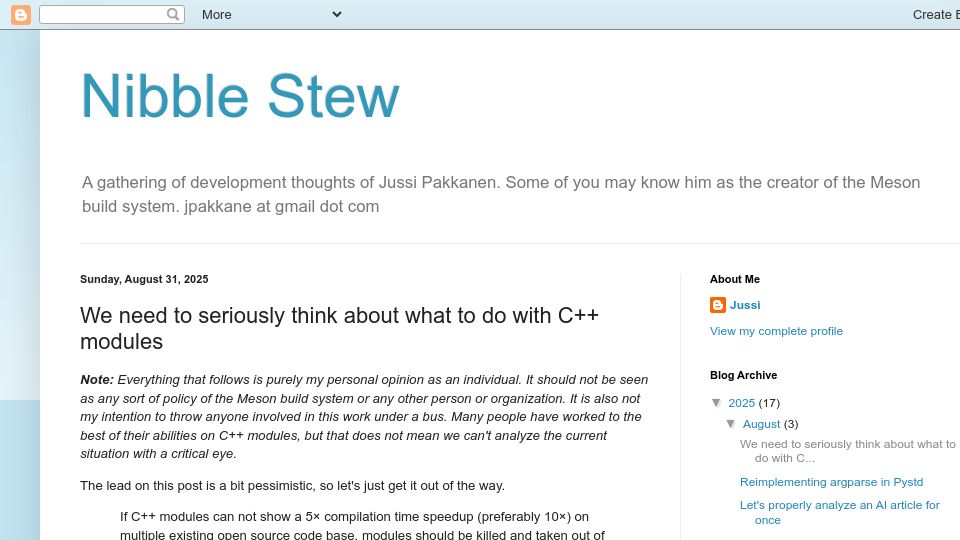Open post titled We need to seriously think
This screenshot has height=540, width=960.
point(339,328)
